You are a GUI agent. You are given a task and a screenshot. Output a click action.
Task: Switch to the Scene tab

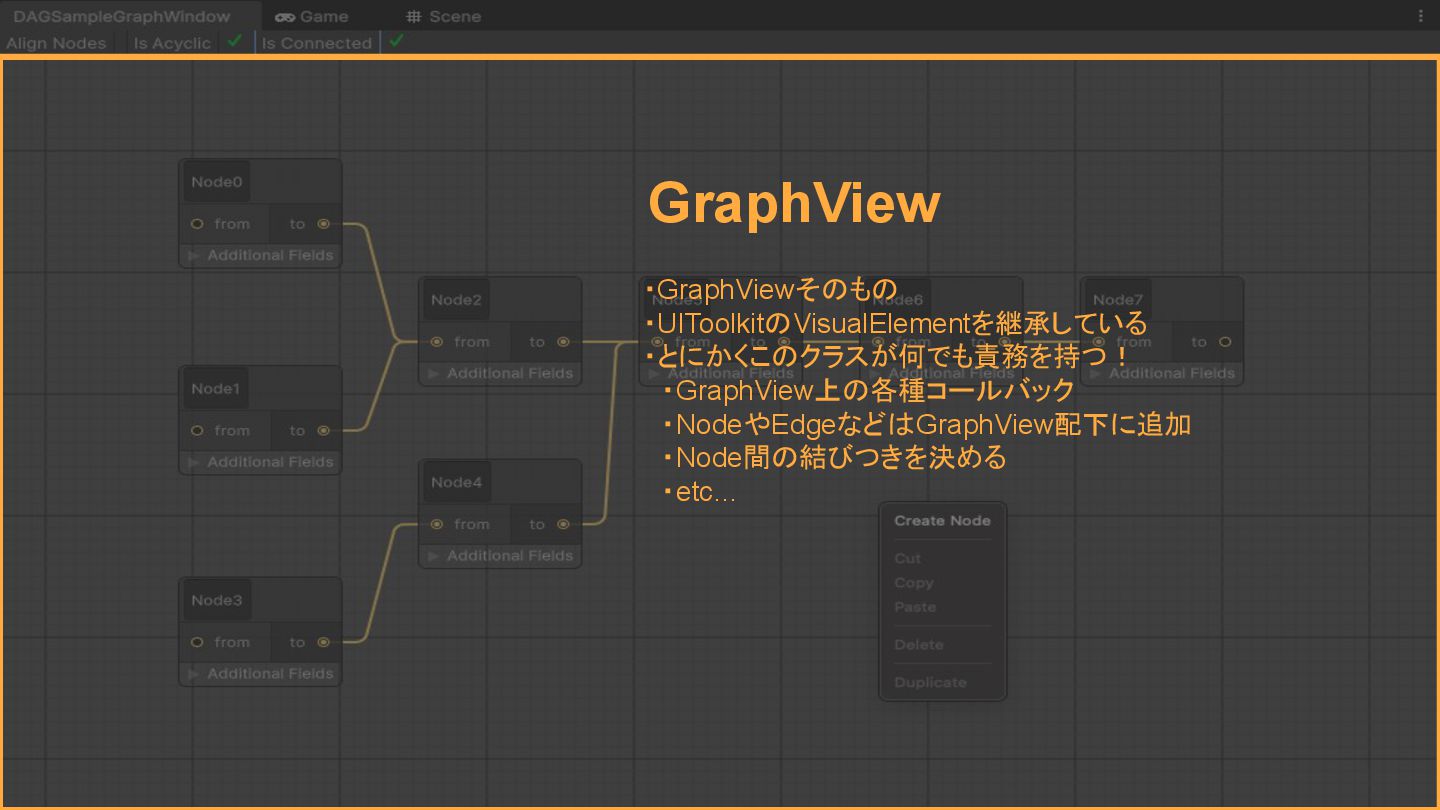443,16
